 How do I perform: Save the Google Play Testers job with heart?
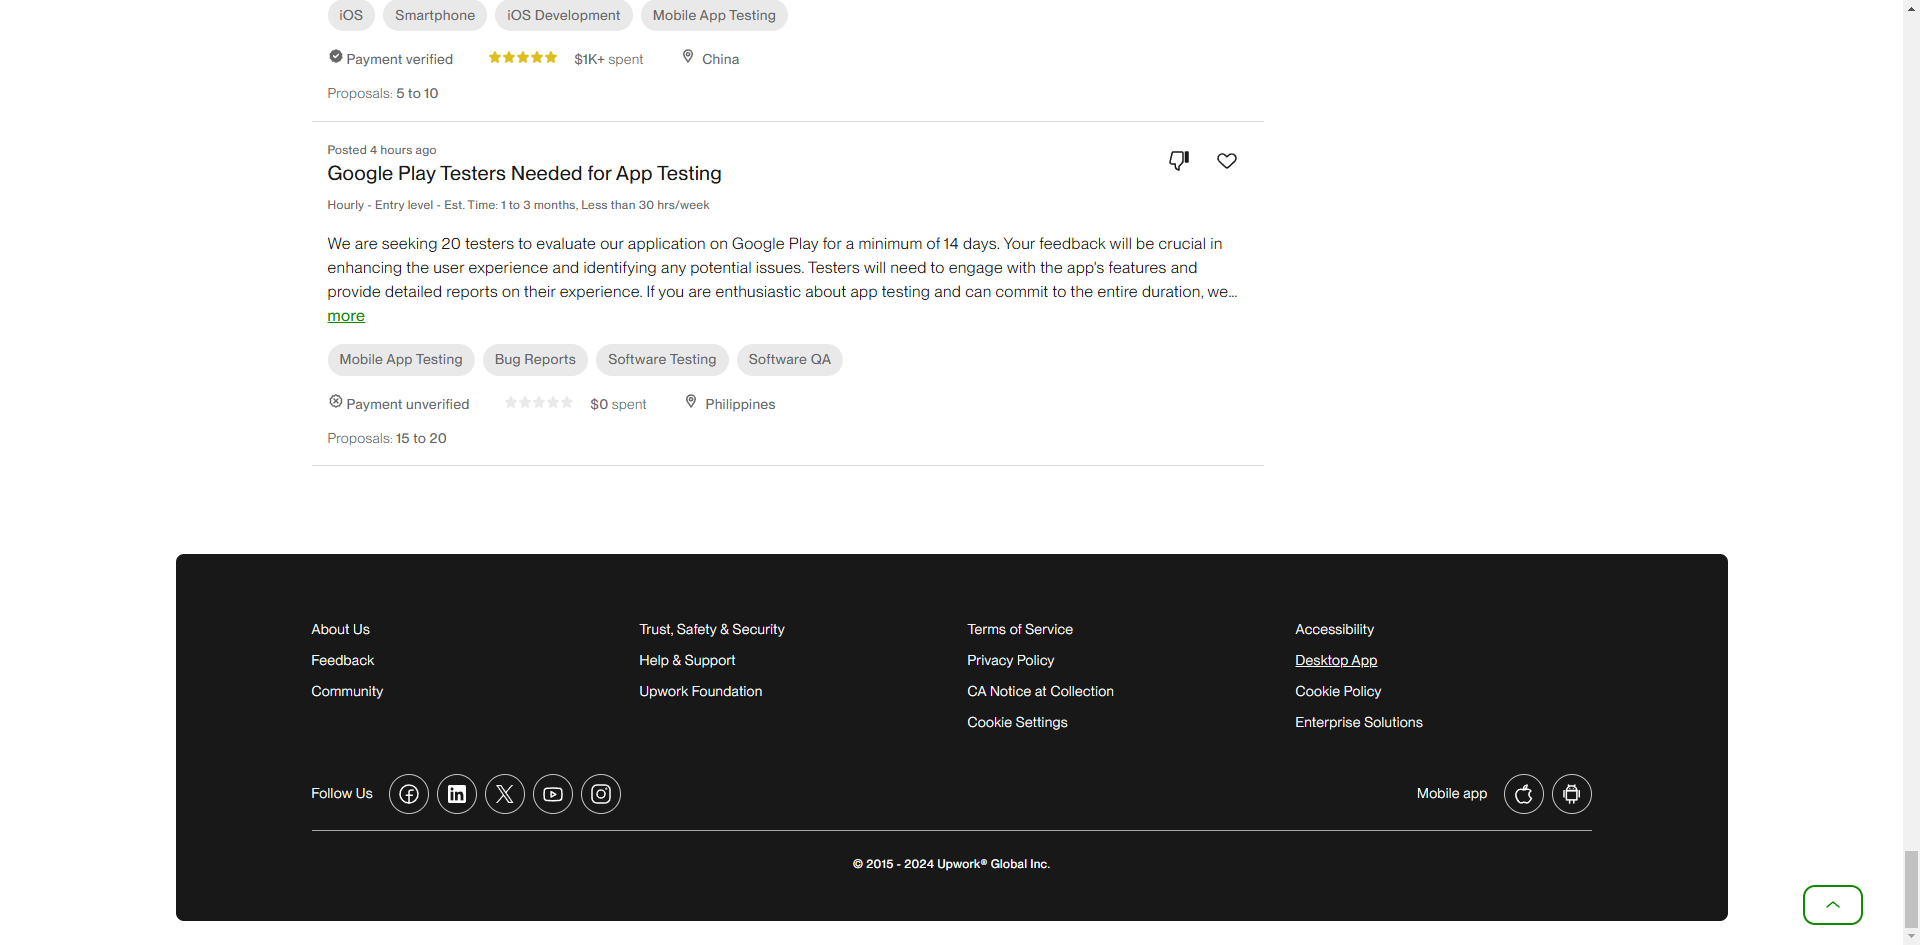tap(1227, 161)
